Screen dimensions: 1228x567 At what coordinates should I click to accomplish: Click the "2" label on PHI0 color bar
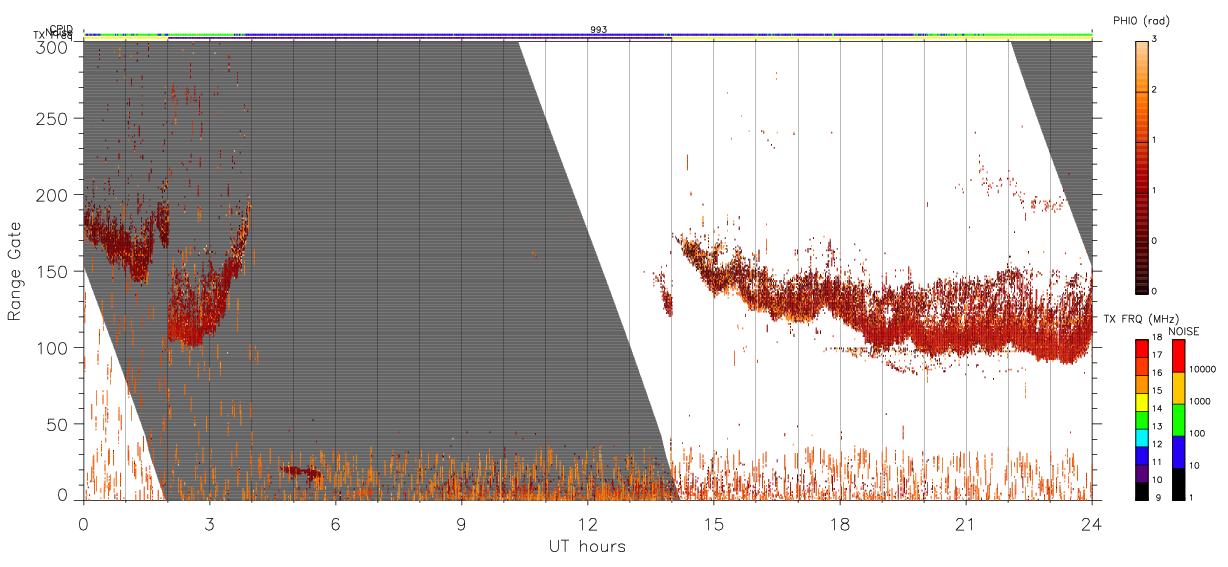(1155, 91)
